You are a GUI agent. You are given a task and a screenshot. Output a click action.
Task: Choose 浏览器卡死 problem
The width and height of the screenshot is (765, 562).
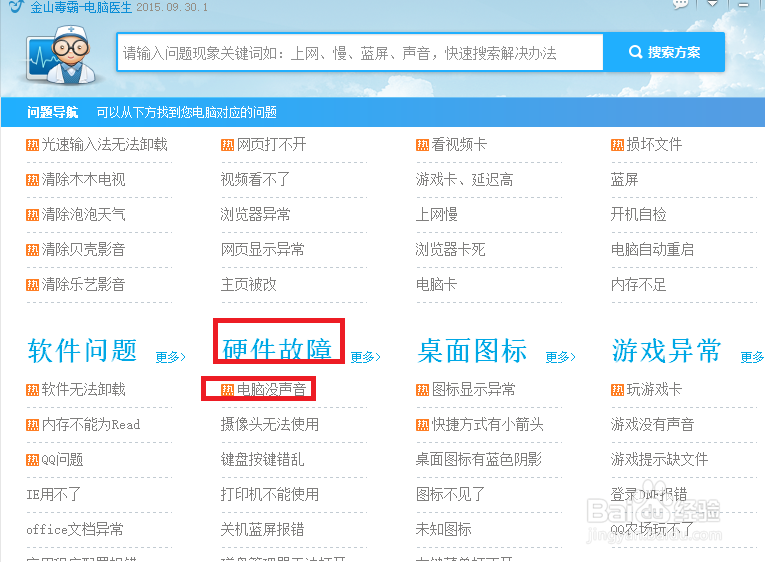click(x=450, y=249)
